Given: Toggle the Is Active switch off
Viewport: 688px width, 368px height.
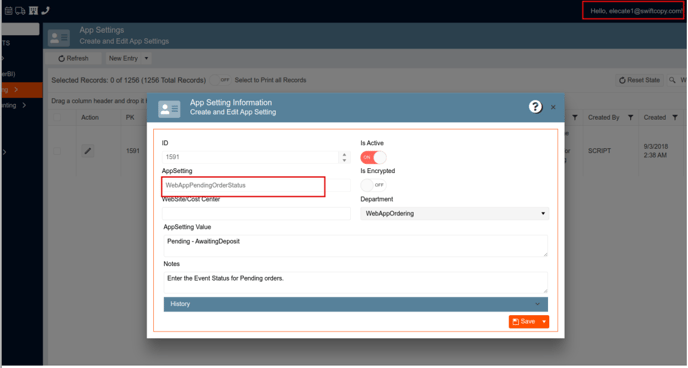Looking at the screenshot, I should [x=373, y=157].
